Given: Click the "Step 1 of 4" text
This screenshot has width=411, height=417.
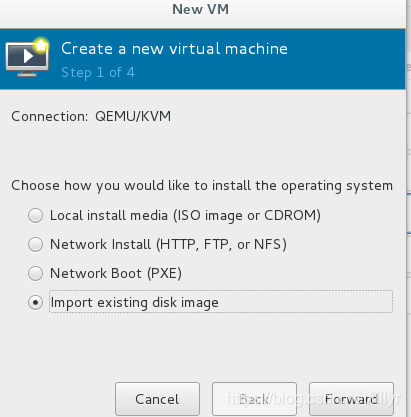Looking at the screenshot, I should pos(98,72).
